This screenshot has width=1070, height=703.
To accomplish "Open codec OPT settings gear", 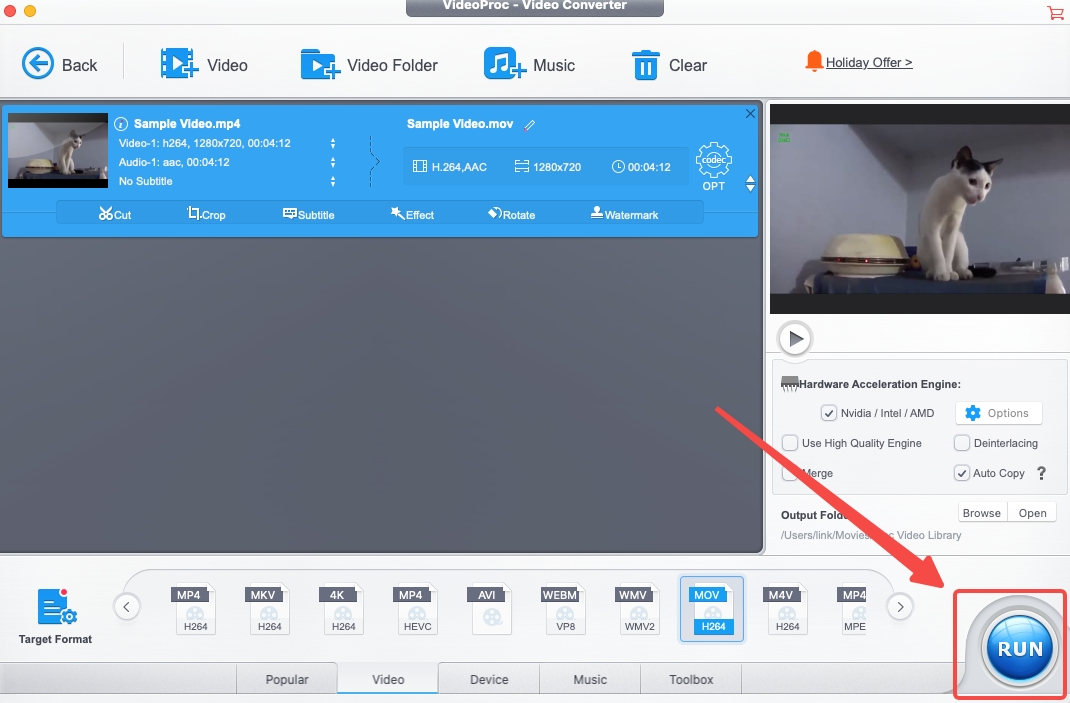I will [714, 166].
